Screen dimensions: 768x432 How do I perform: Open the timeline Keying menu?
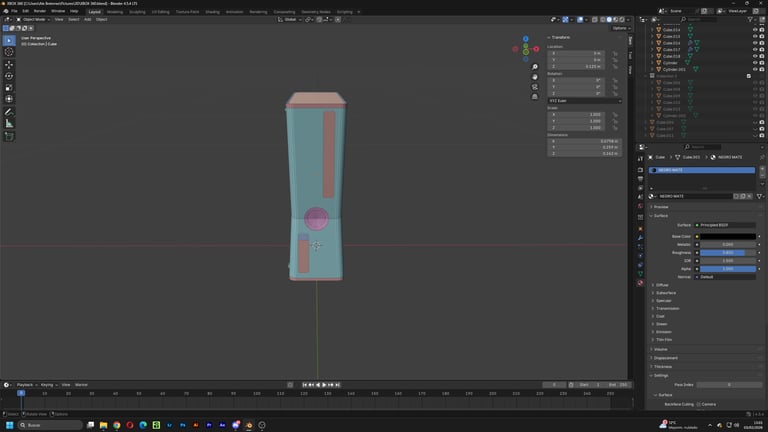pos(48,385)
